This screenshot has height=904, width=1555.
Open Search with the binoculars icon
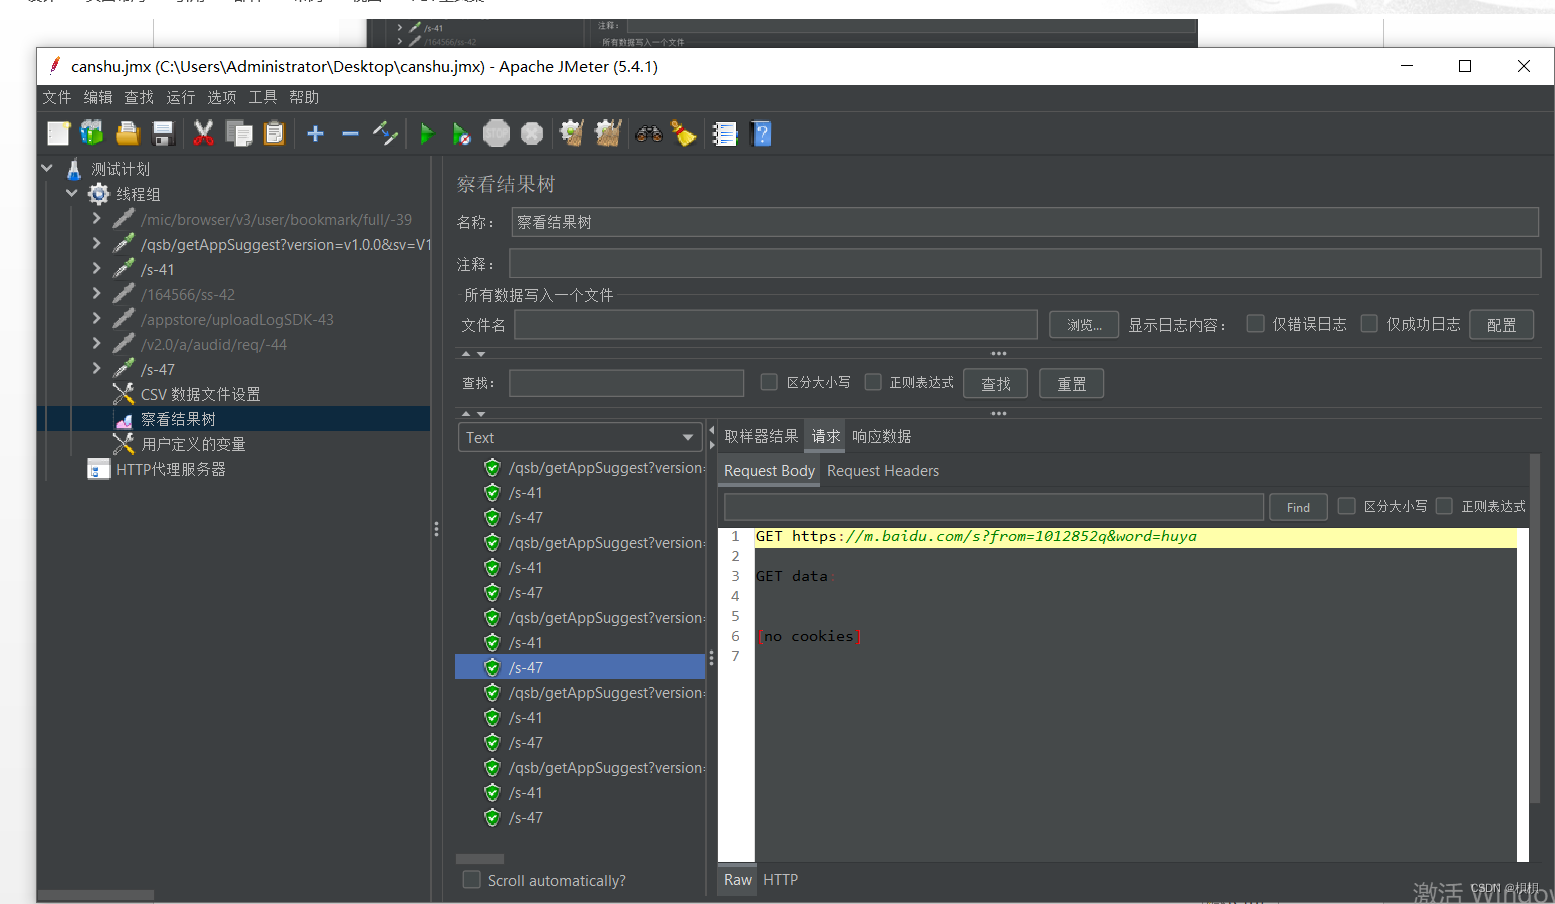pos(649,133)
